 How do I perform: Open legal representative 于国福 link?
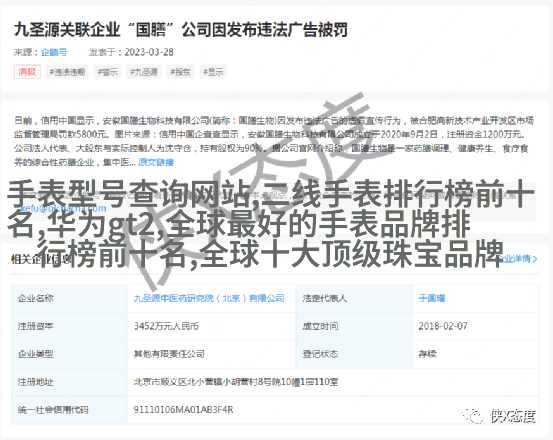(432, 298)
